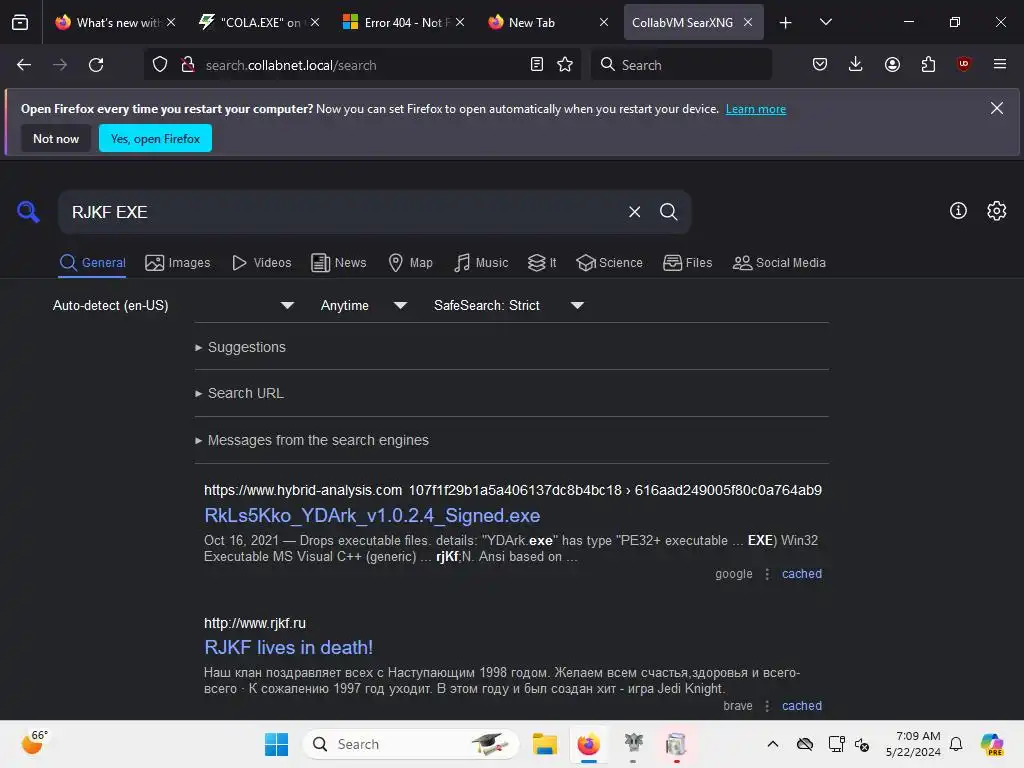1024x768 pixels.
Task: Go back to the previous page
Action: coord(24,65)
